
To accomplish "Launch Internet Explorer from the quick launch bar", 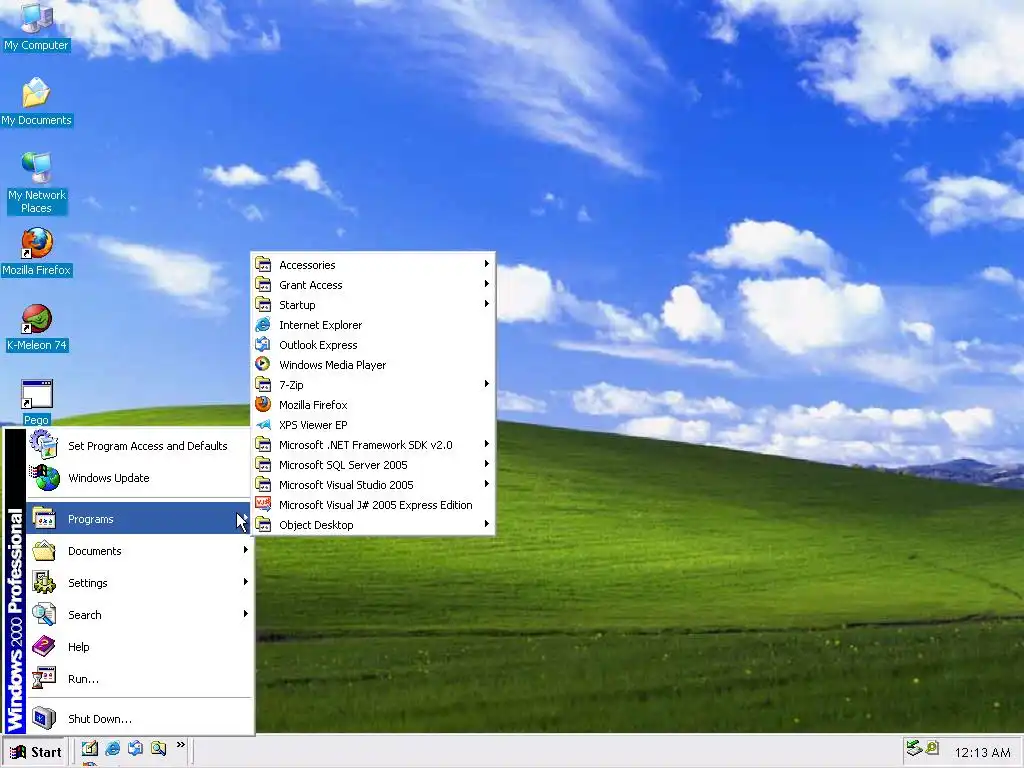I will (112, 748).
